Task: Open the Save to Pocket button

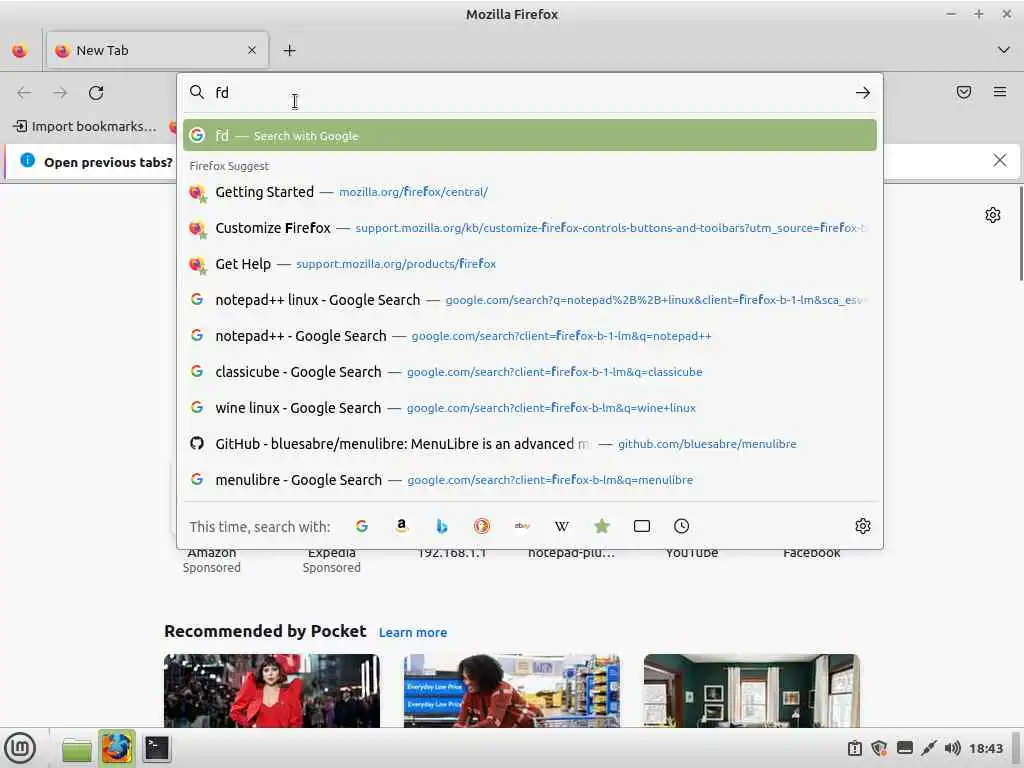Action: 964,92
